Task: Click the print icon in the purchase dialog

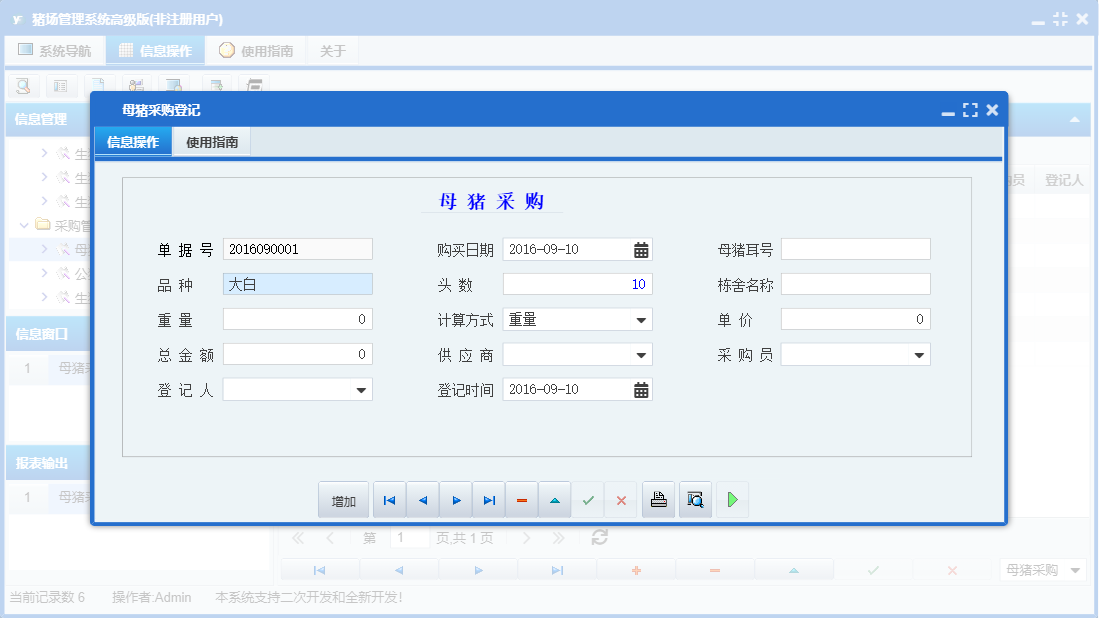Action: coord(658,499)
